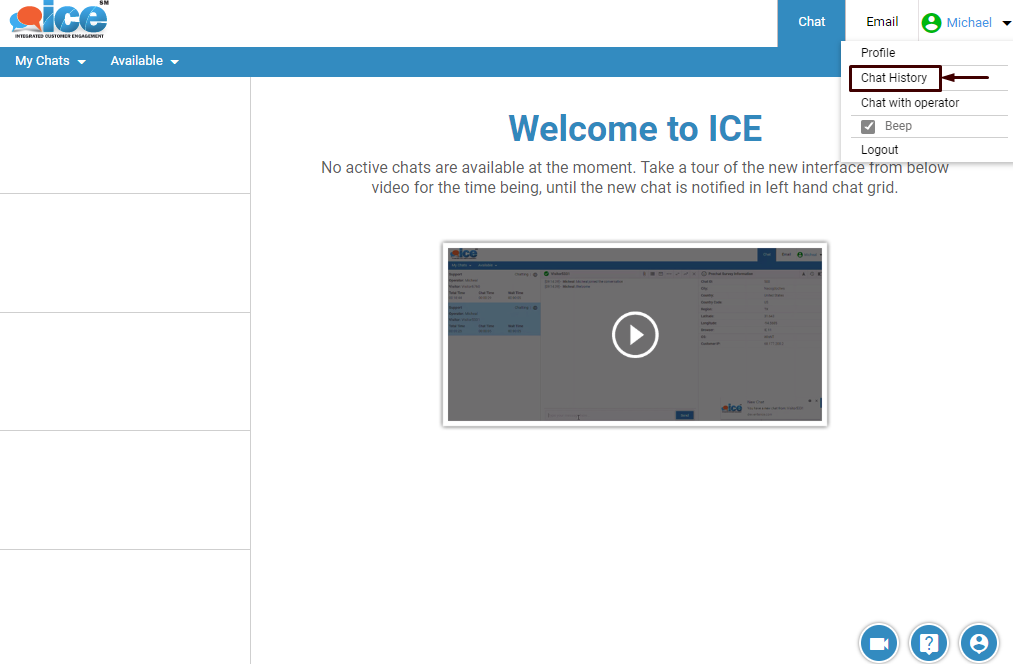Viewport: 1013px width, 664px height.
Task: Toggle the Beep checkbox
Action: pos(868,127)
